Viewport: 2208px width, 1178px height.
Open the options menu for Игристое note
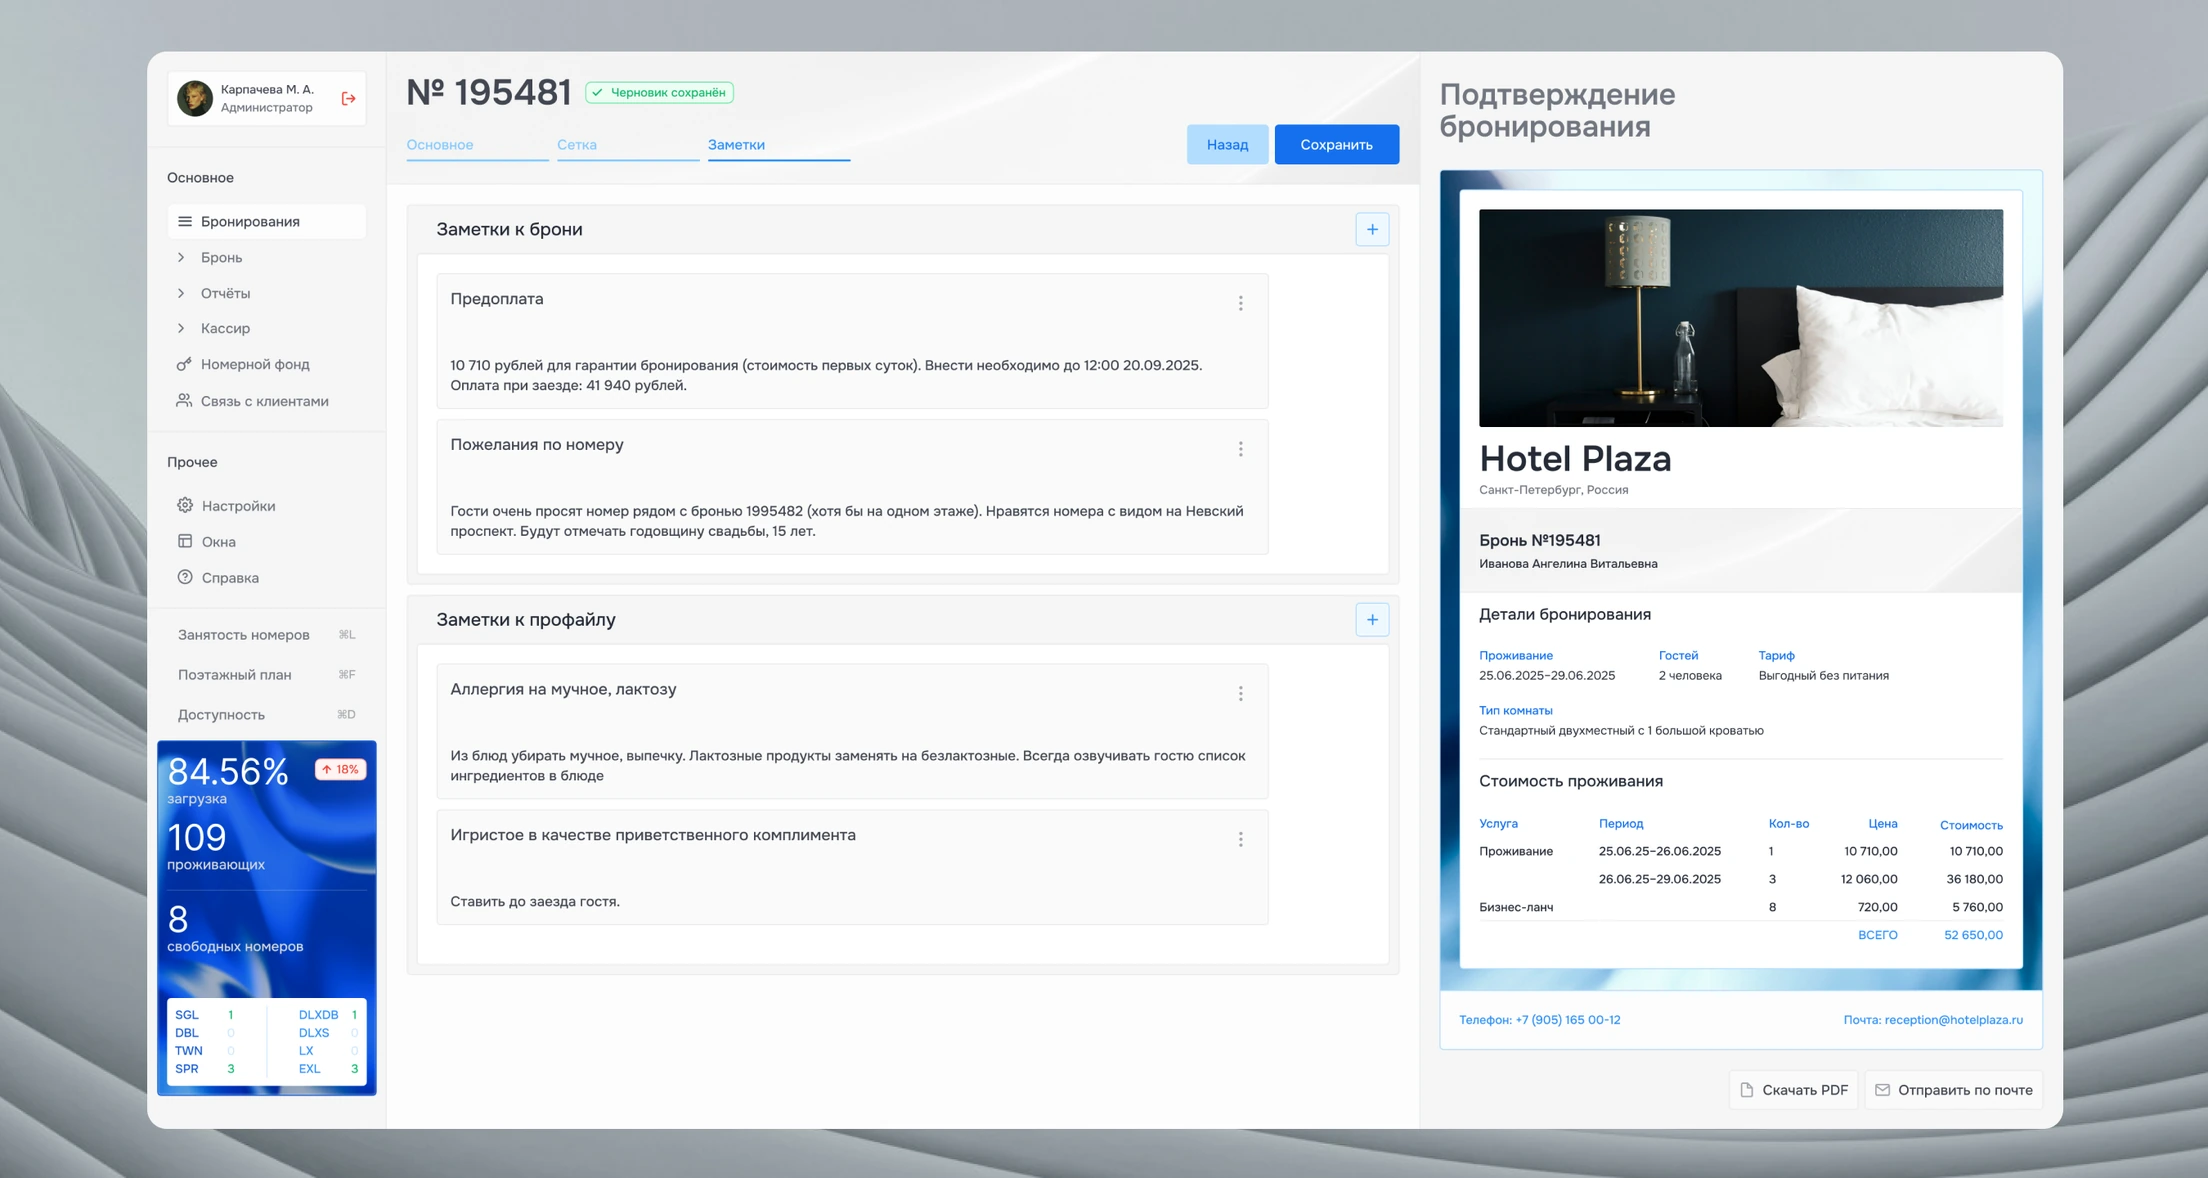pos(1240,839)
